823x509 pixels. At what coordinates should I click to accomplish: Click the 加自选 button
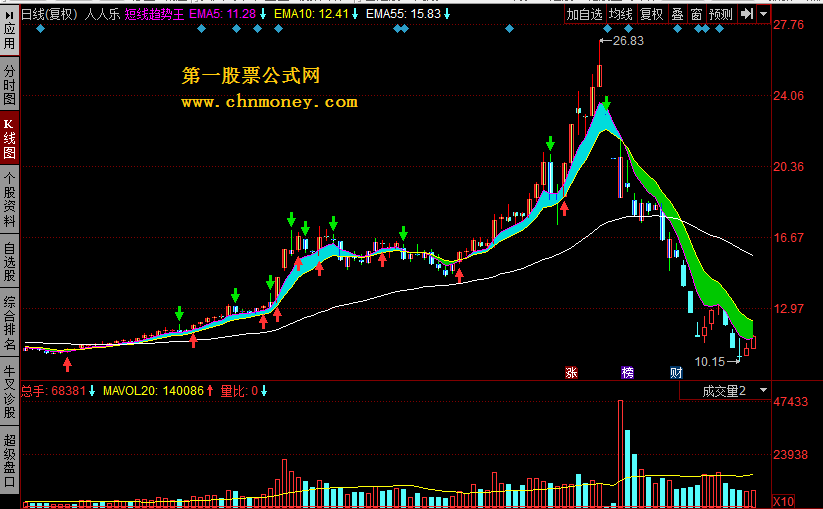[x=585, y=14]
